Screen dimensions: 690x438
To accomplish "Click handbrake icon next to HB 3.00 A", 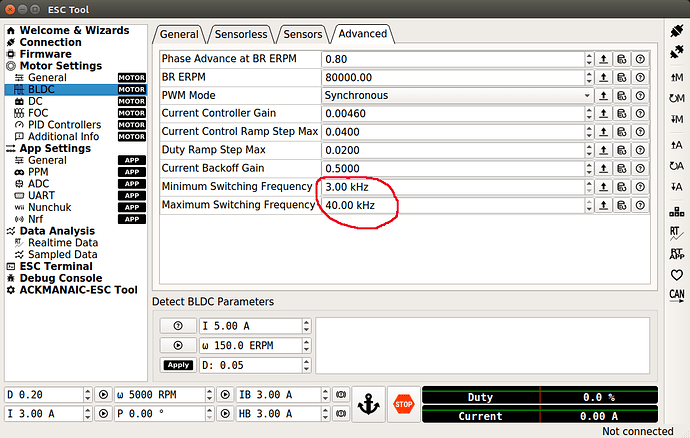I will point(341,414).
